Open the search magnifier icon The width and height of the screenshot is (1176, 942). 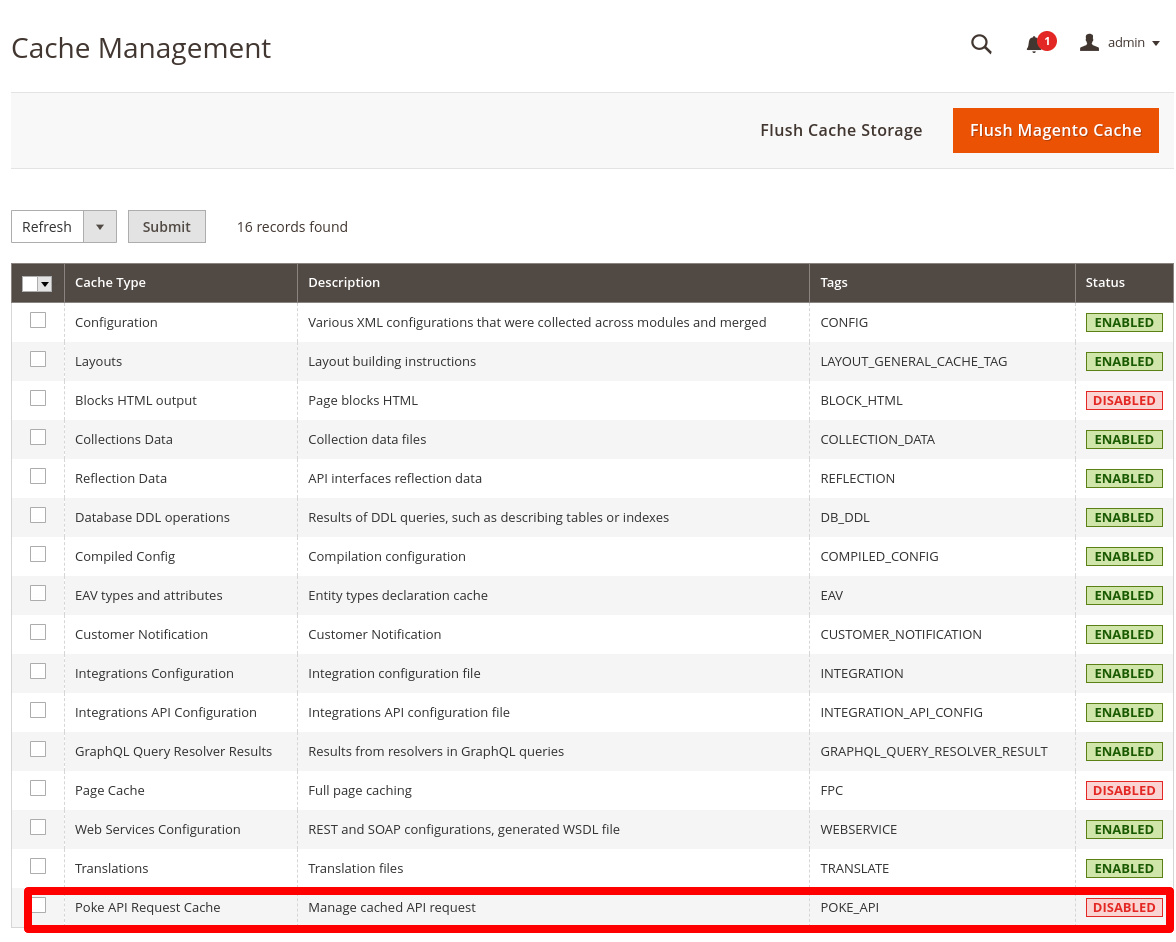(981, 44)
